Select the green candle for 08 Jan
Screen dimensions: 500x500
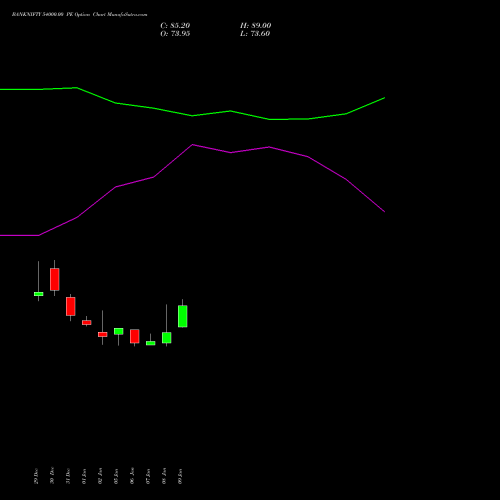[167, 338]
